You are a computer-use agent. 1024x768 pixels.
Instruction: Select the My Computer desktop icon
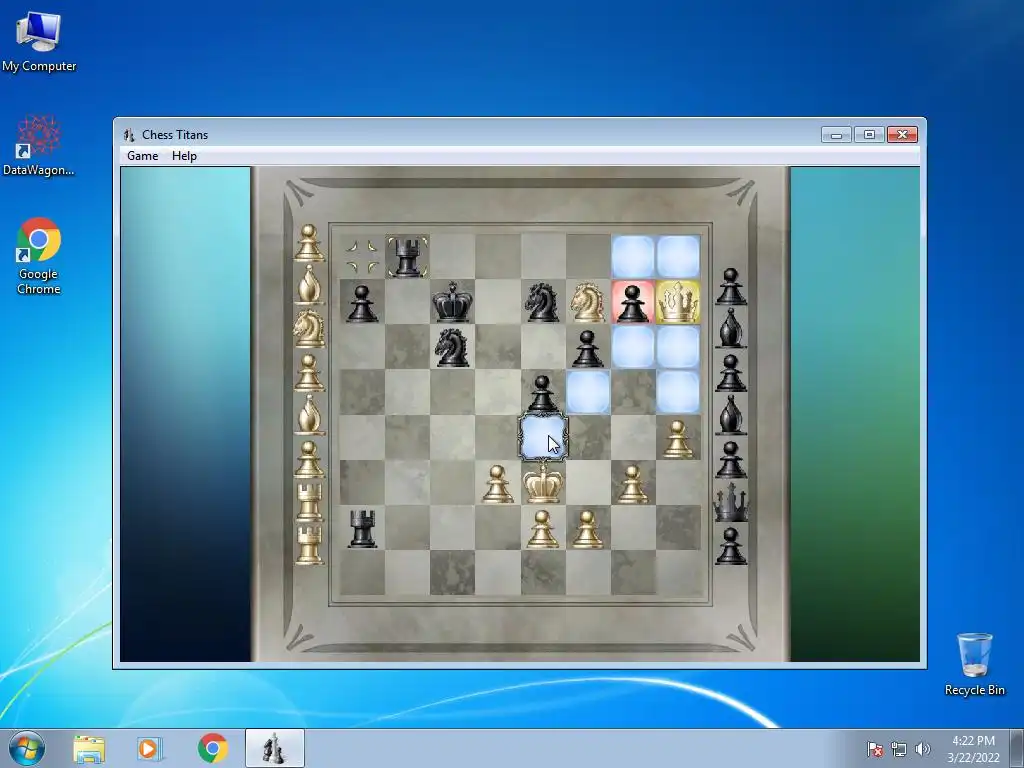tap(39, 41)
